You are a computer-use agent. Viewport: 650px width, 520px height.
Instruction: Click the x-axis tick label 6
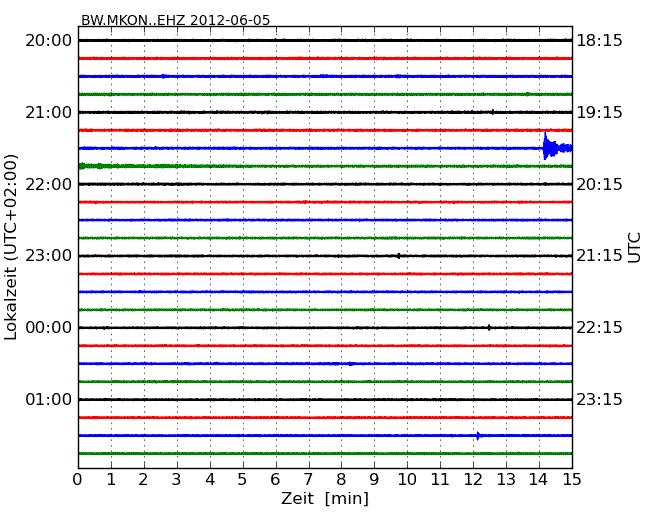(275, 479)
